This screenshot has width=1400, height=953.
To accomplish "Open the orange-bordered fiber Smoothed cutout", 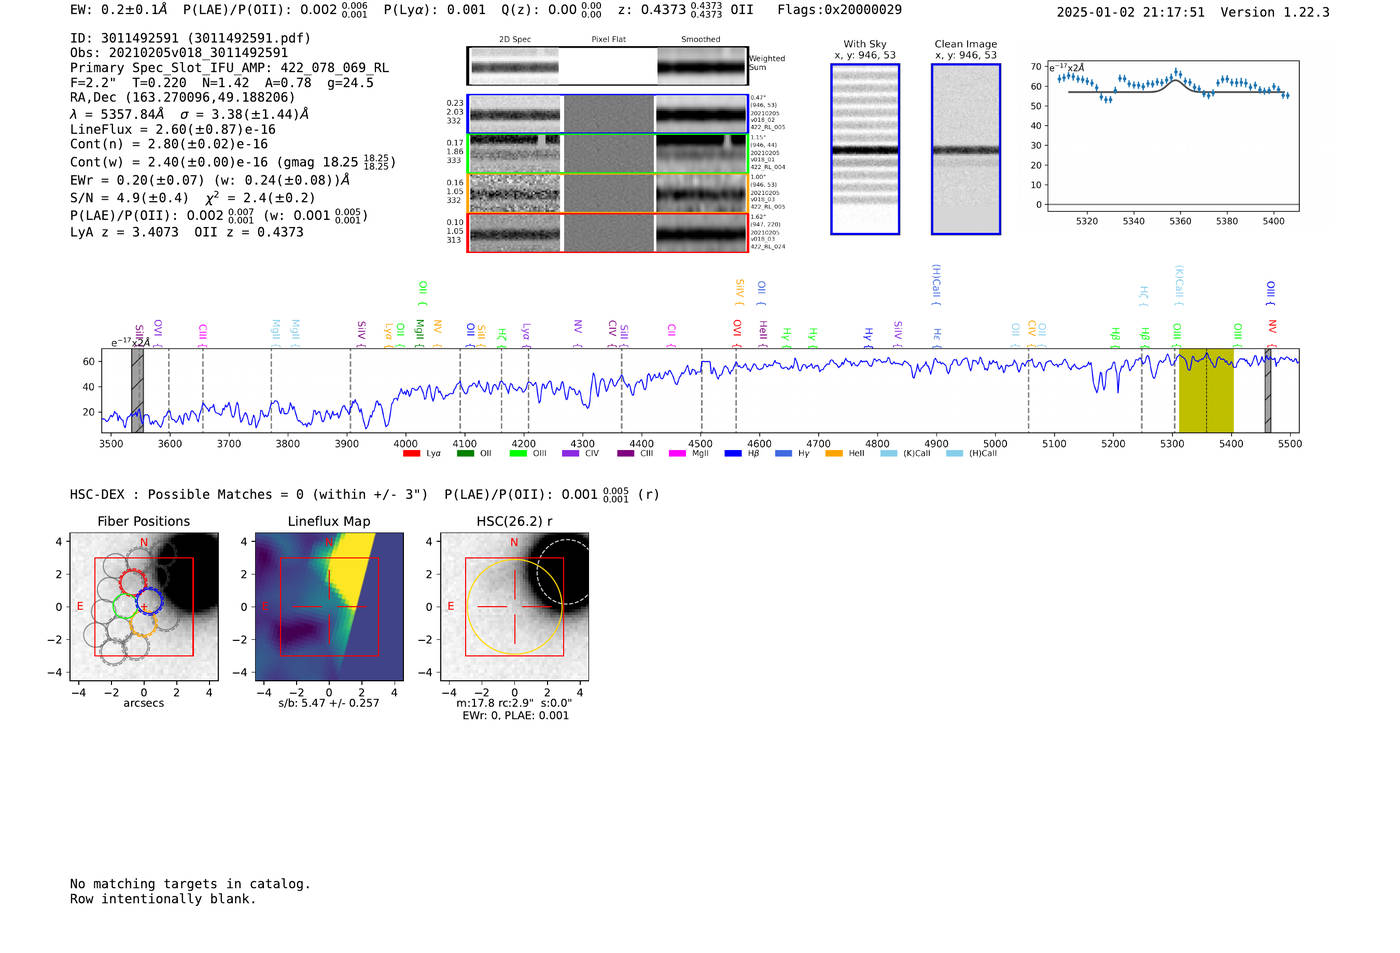I will [x=701, y=193].
